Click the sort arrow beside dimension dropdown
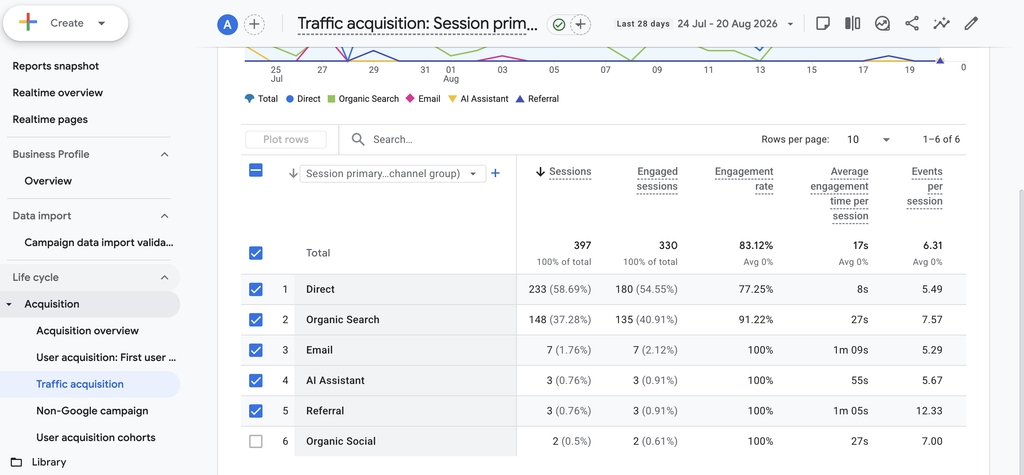The image size is (1024, 475). [293, 173]
